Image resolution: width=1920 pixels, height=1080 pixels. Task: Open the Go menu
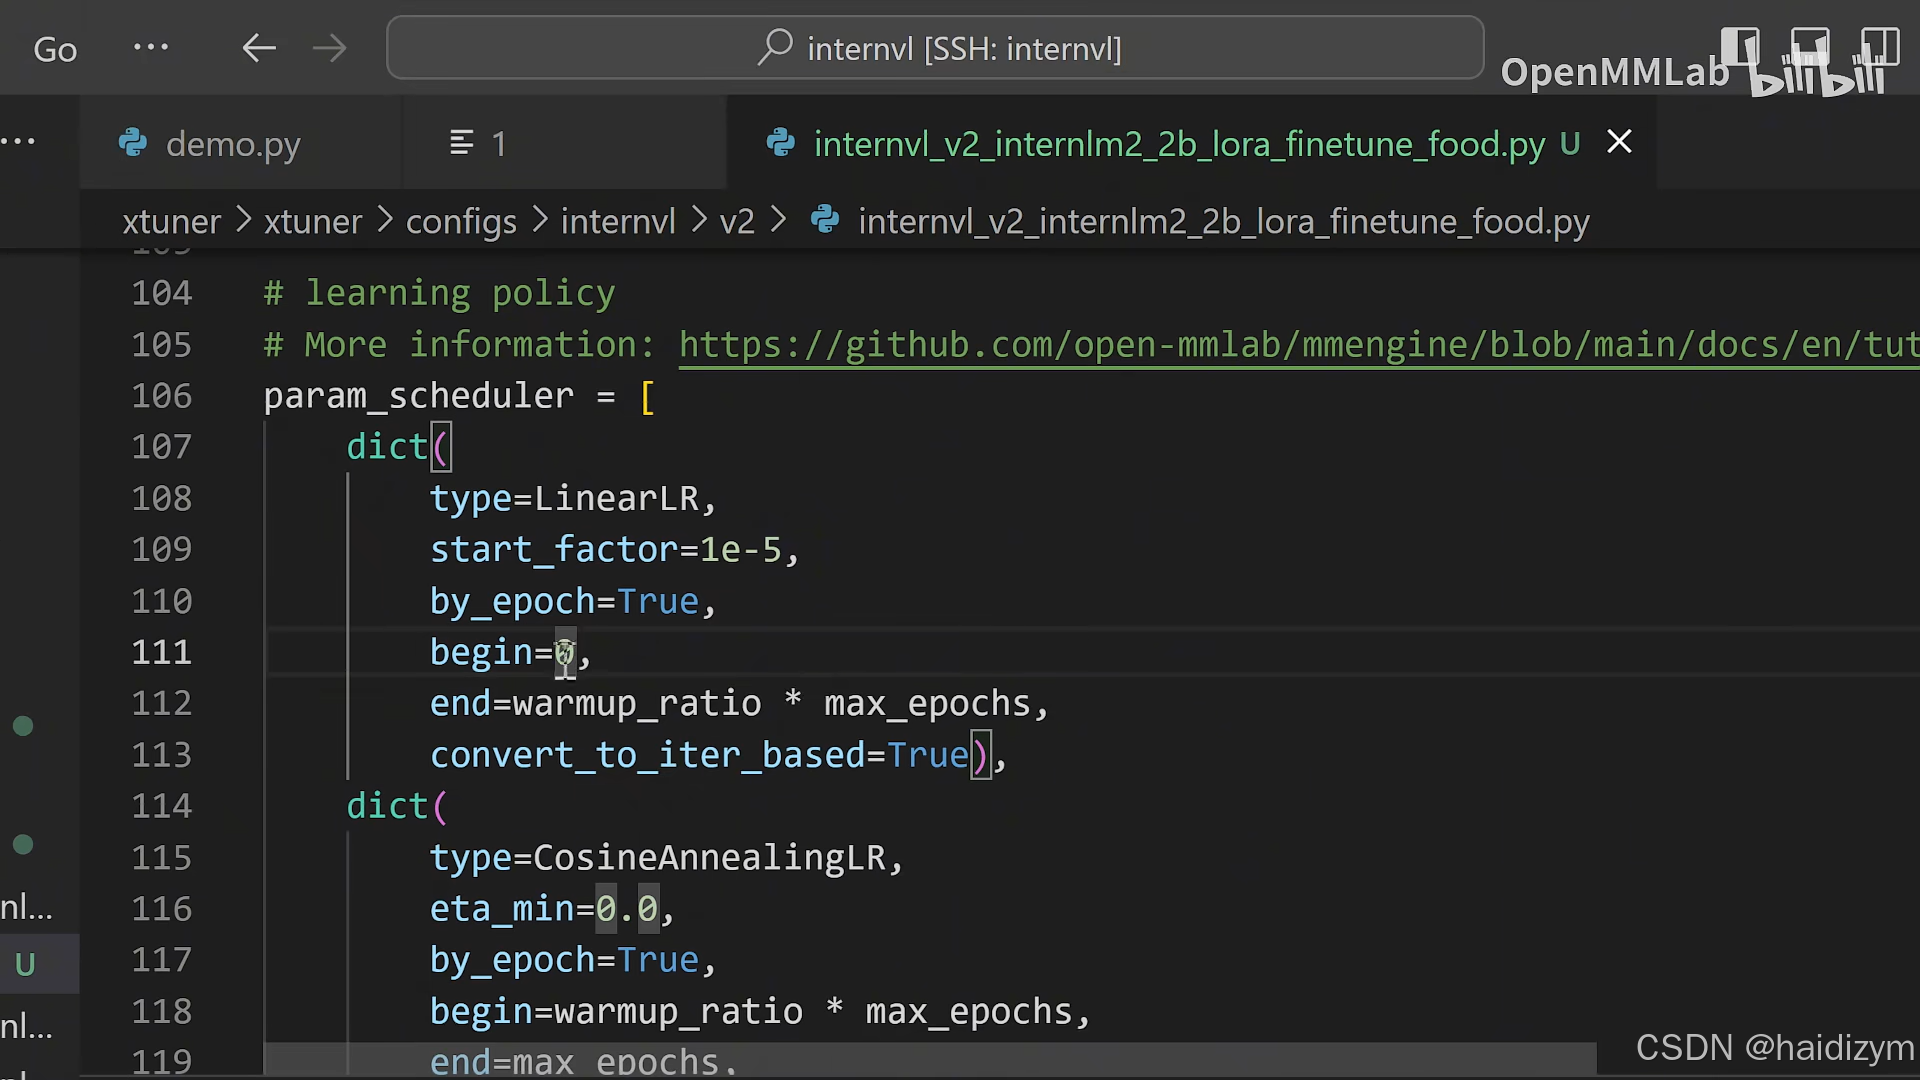click(x=55, y=49)
